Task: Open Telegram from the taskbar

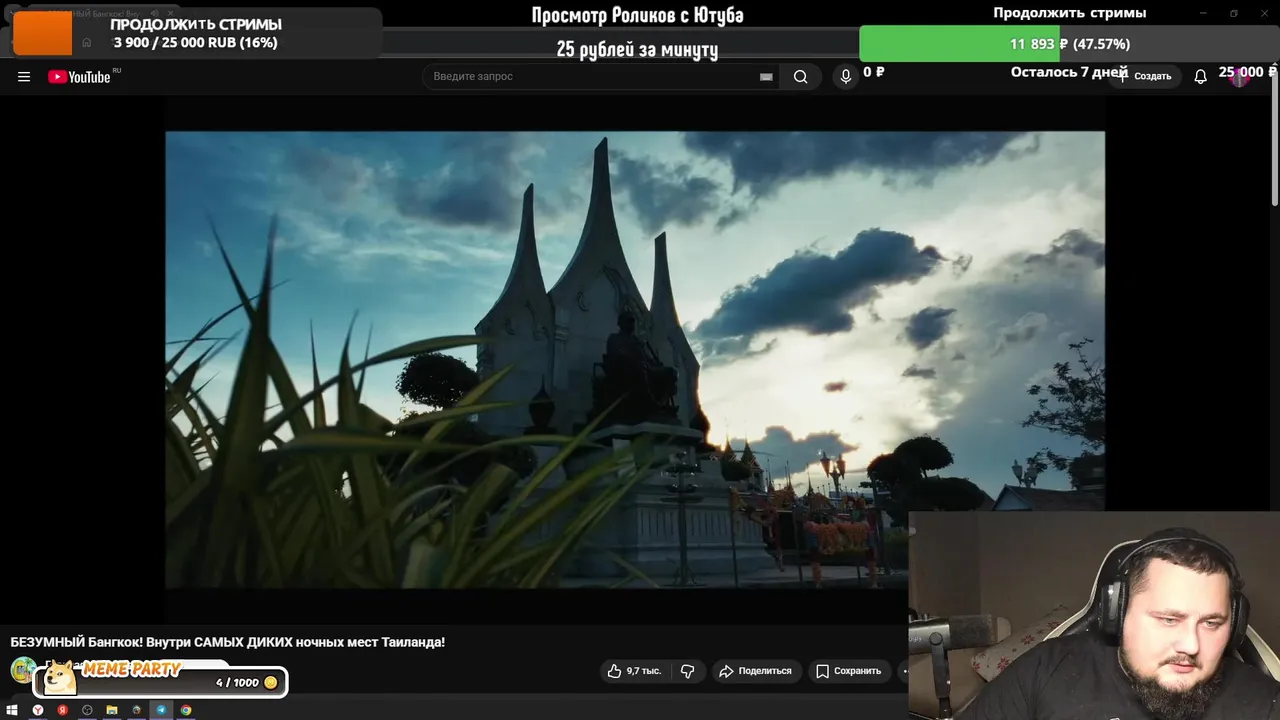Action: [161, 710]
